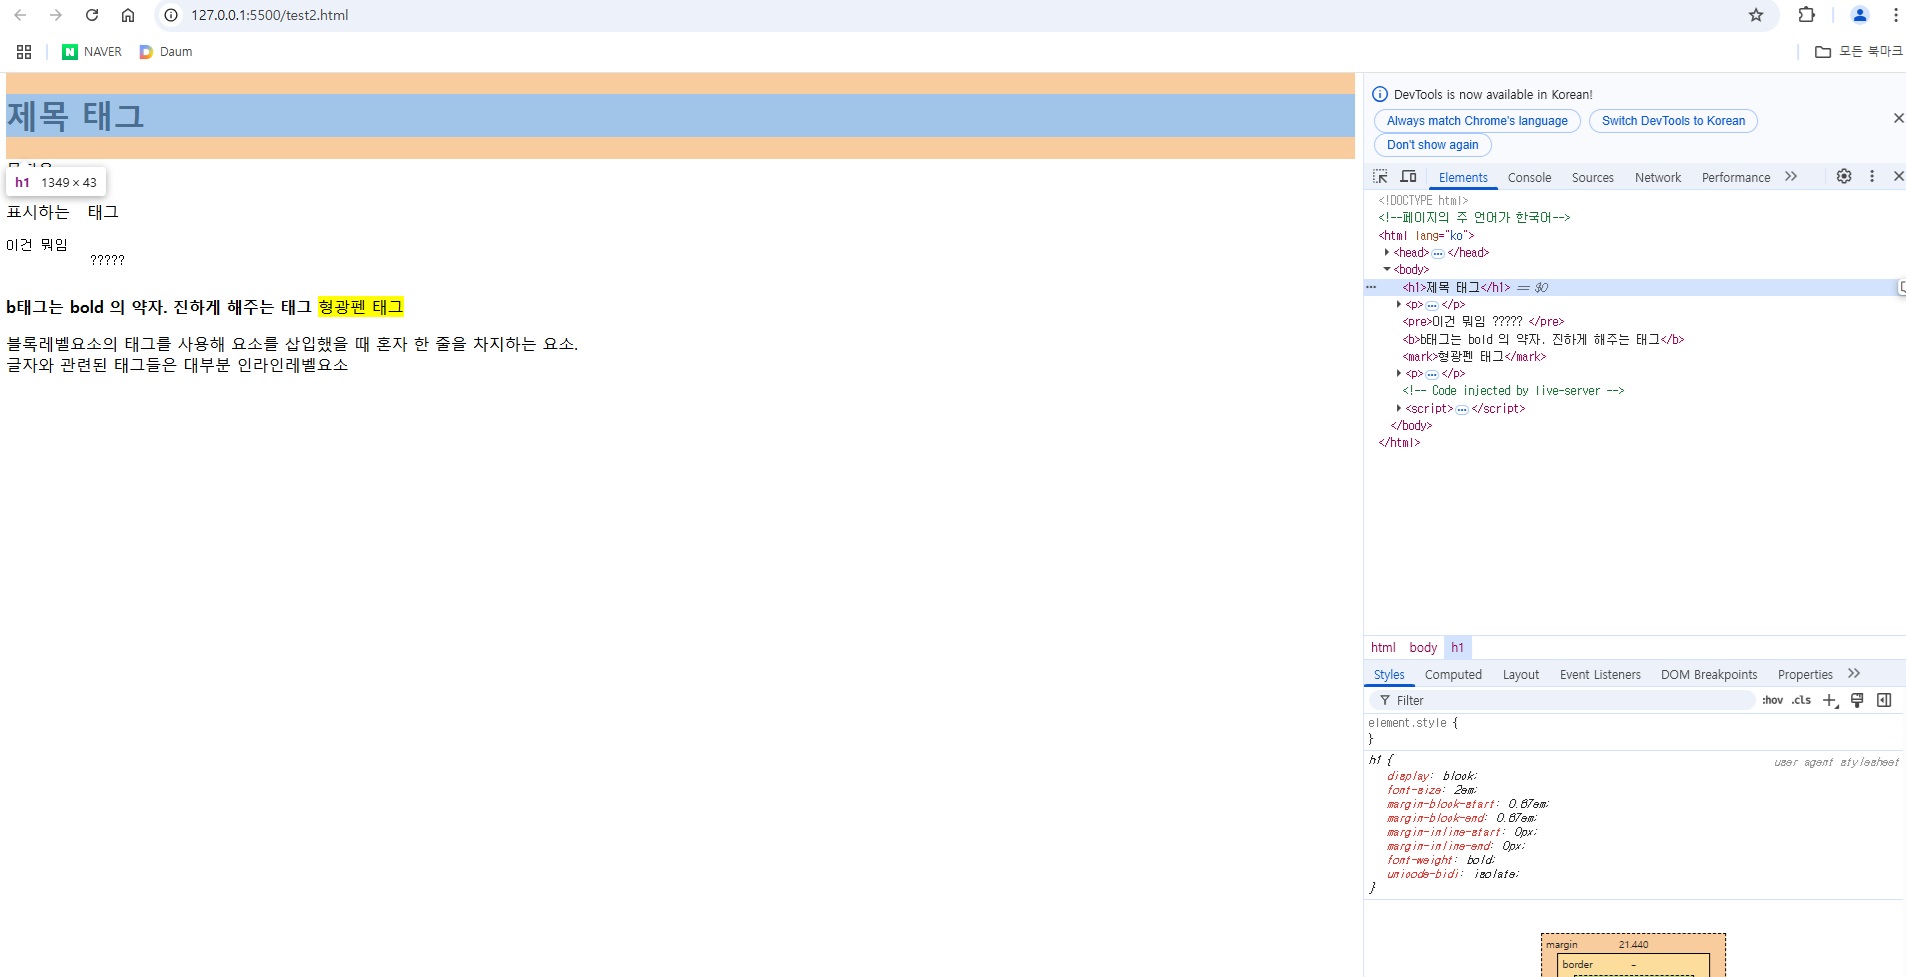Open the browser home page
This screenshot has height=977, width=1906.
pyautogui.click(x=128, y=15)
